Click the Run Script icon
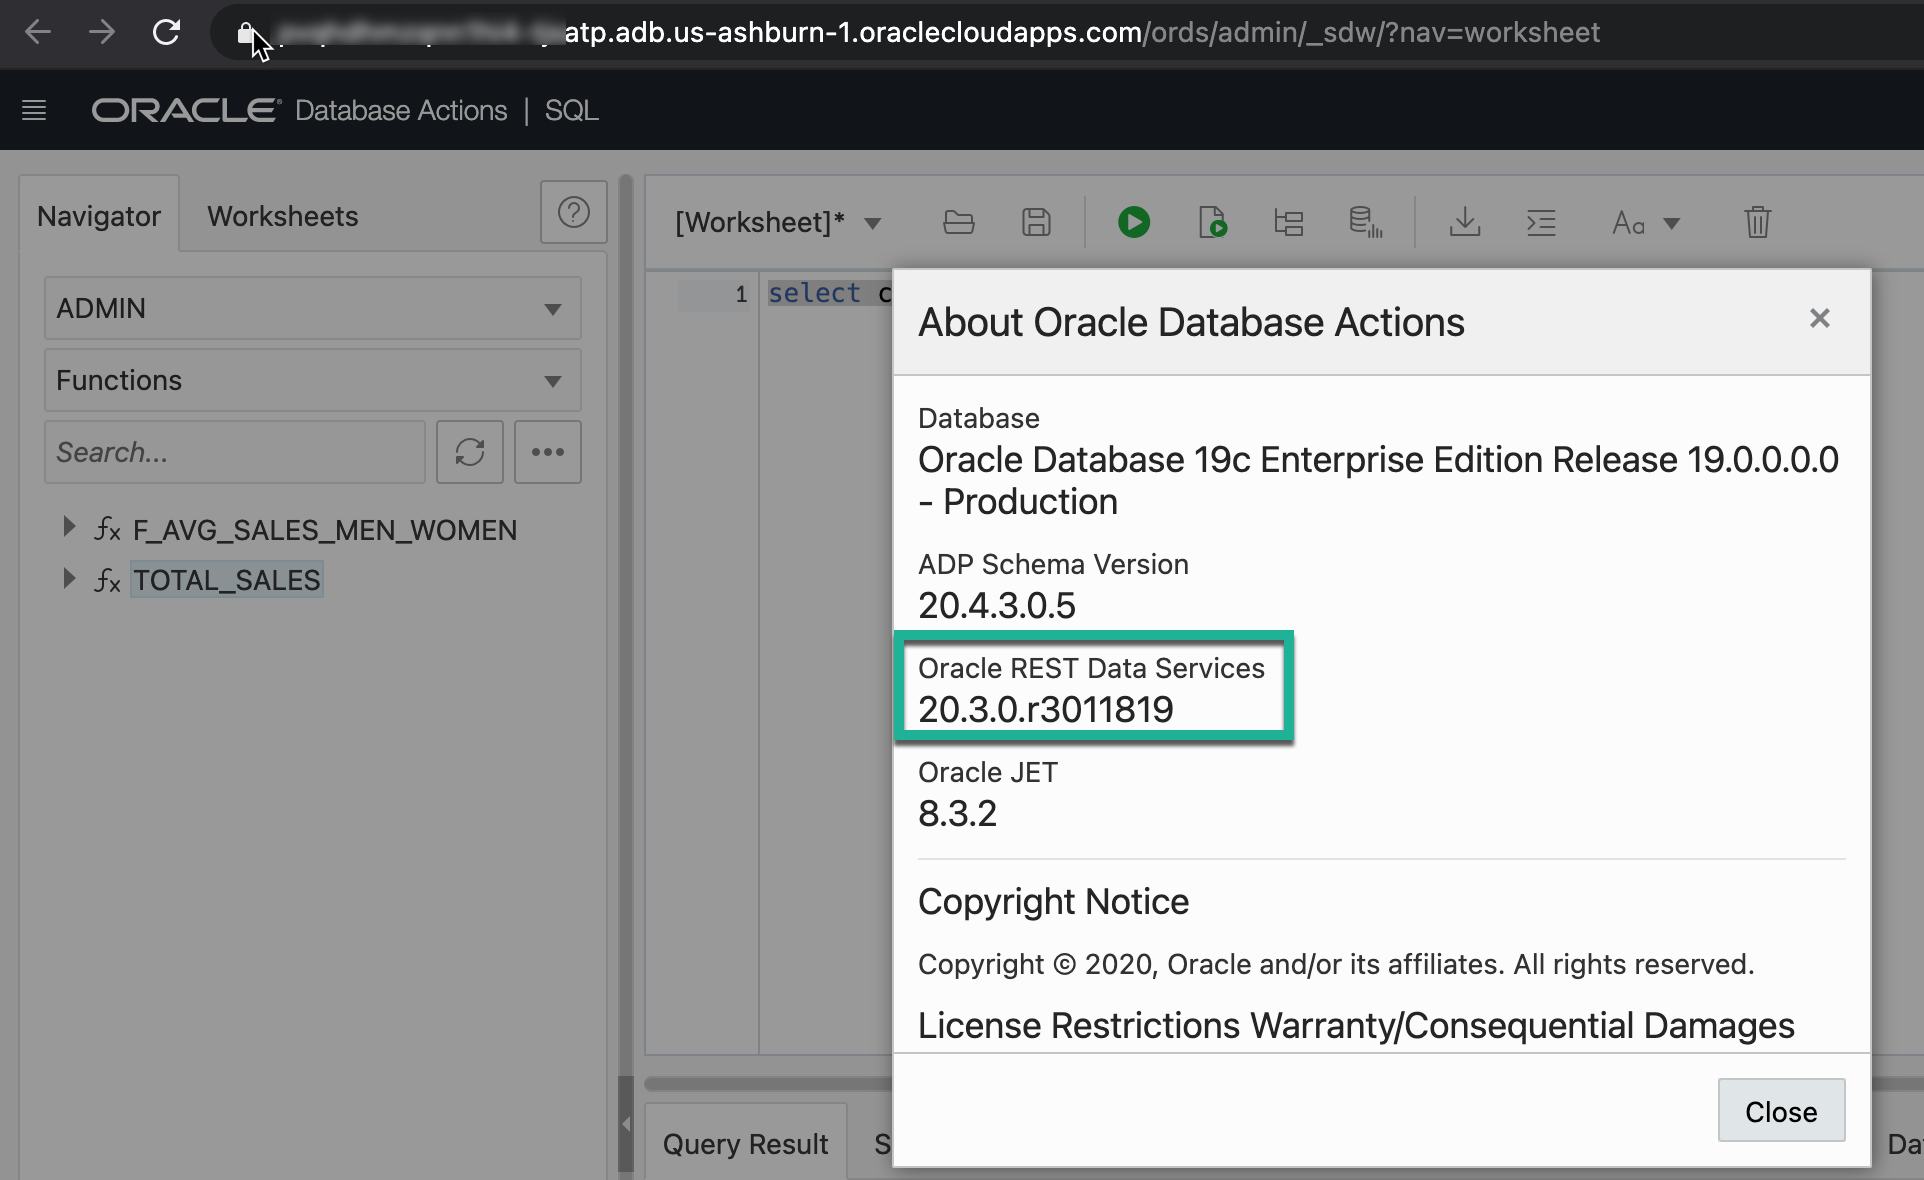 point(1212,222)
